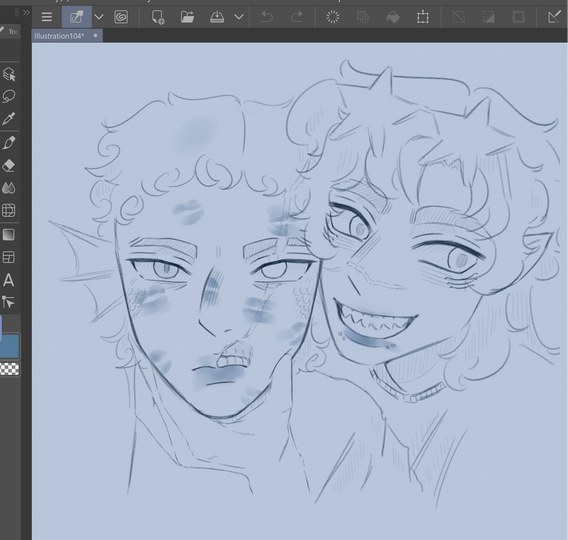
Task: Select the transparent color swatch
Action: (10, 369)
